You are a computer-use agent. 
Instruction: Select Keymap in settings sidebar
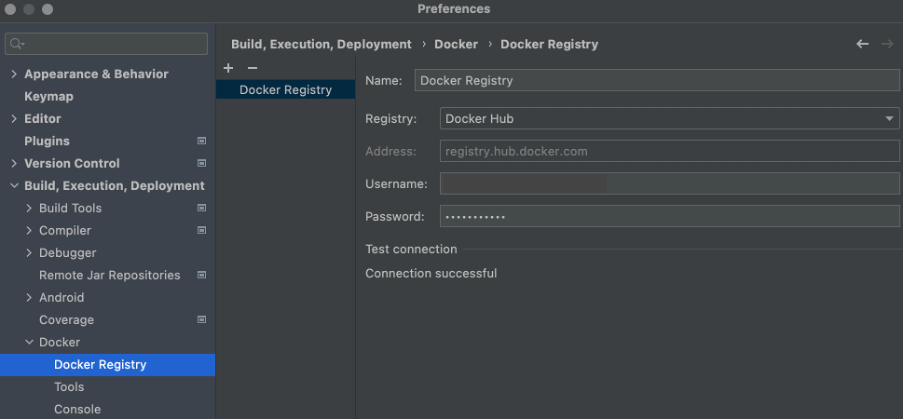pyautogui.click(x=48, y=96)
